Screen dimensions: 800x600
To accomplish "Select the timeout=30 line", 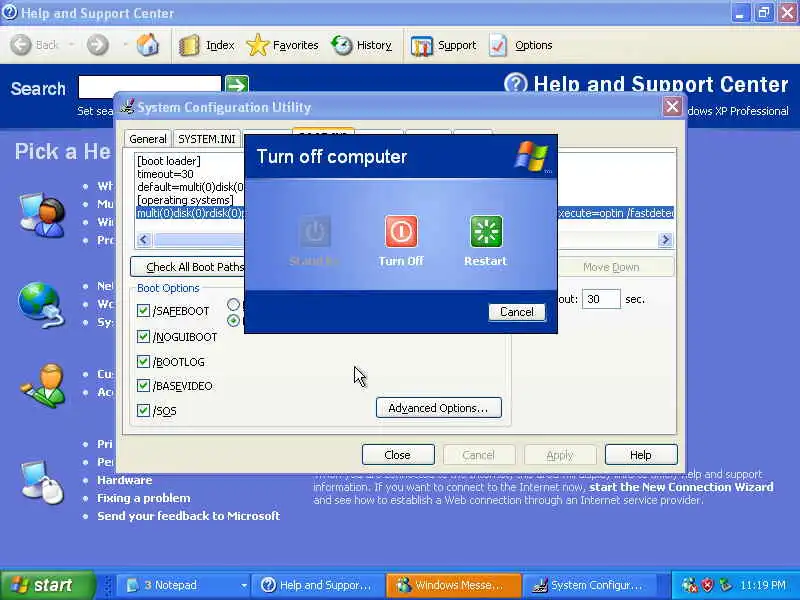I will (165, 174).
